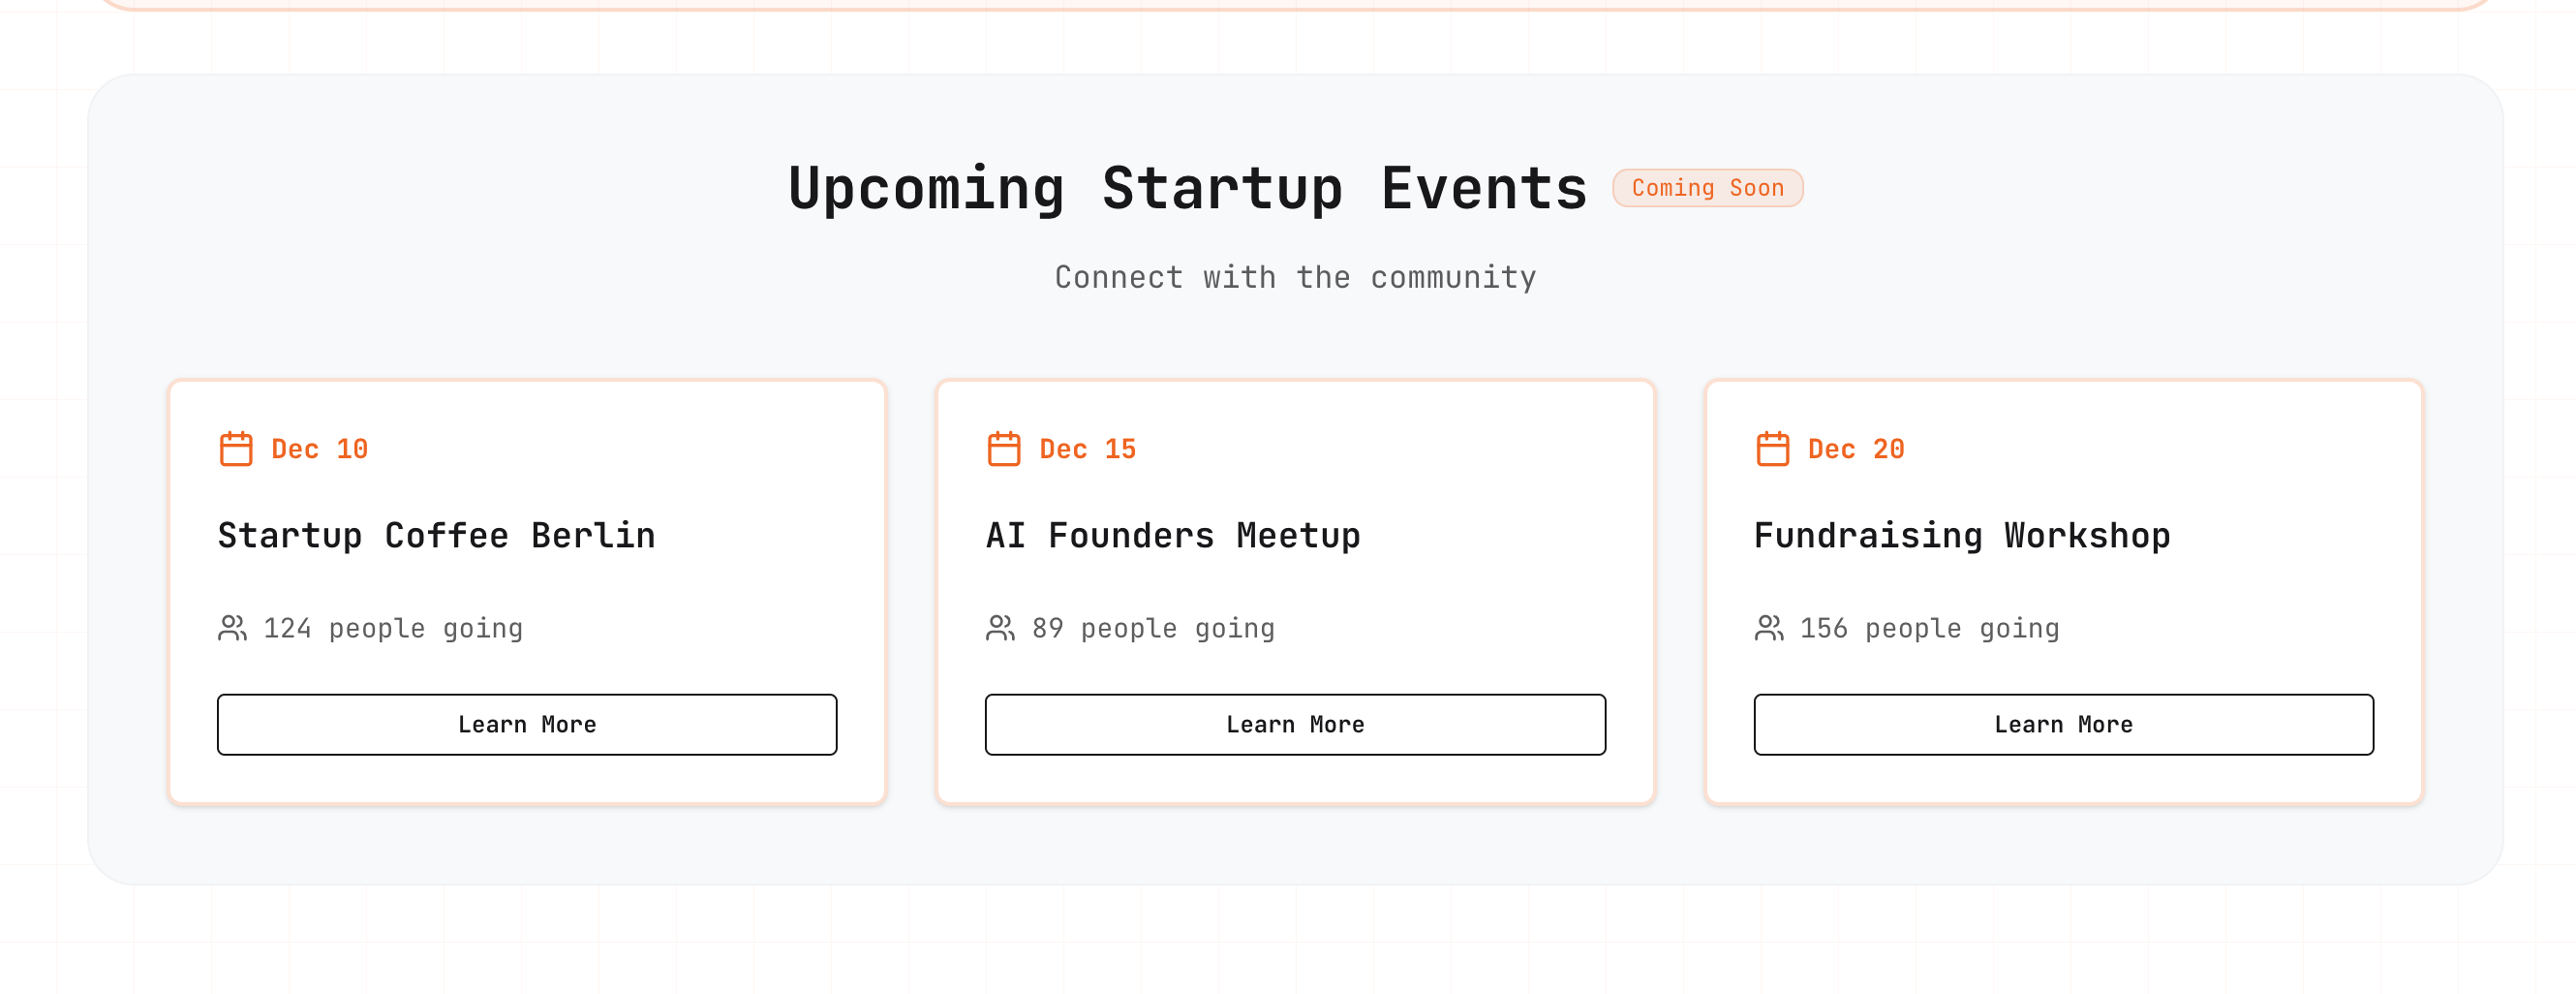The width and height of the screenshot is (2576, 994).
Task: Click the Connect with the community subtitle
Action: 1294,277
